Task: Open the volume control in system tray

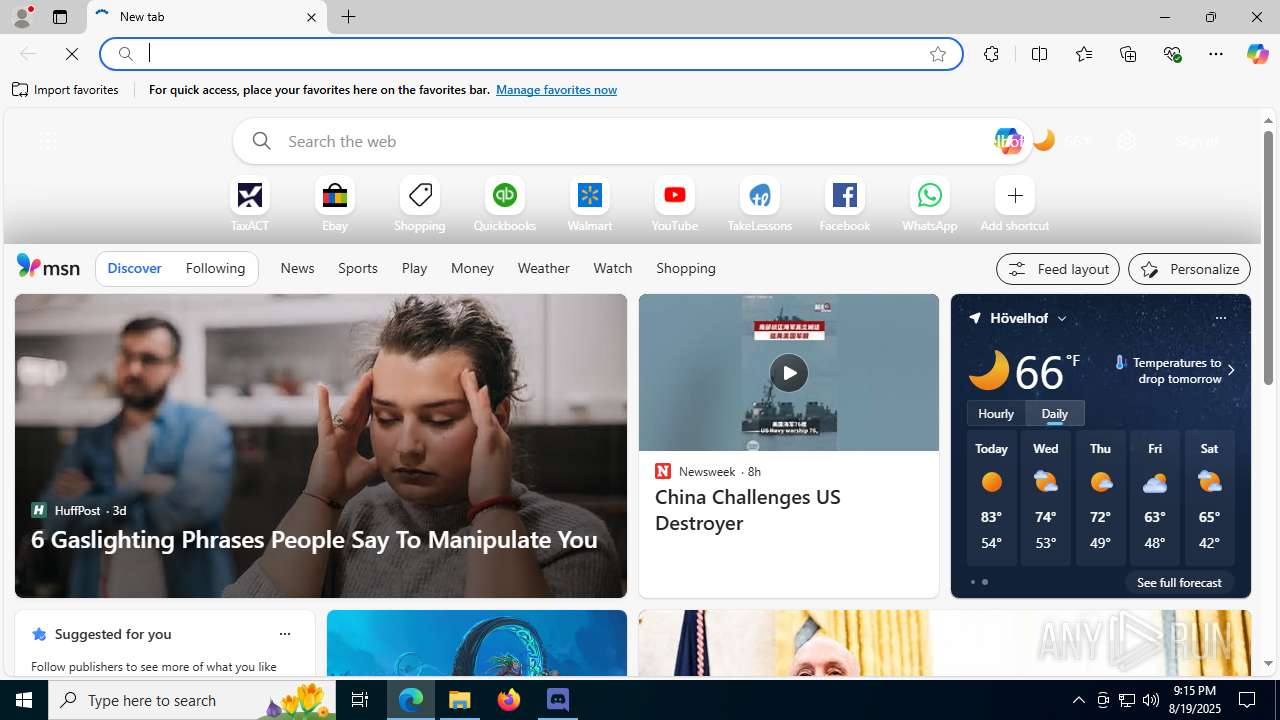Action: [1151, 700]
